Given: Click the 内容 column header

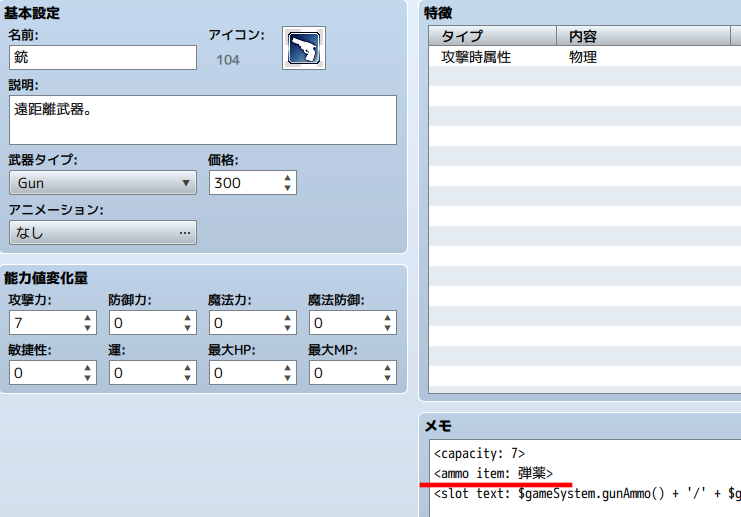Looking at the screenshot, I should point(642,37).
